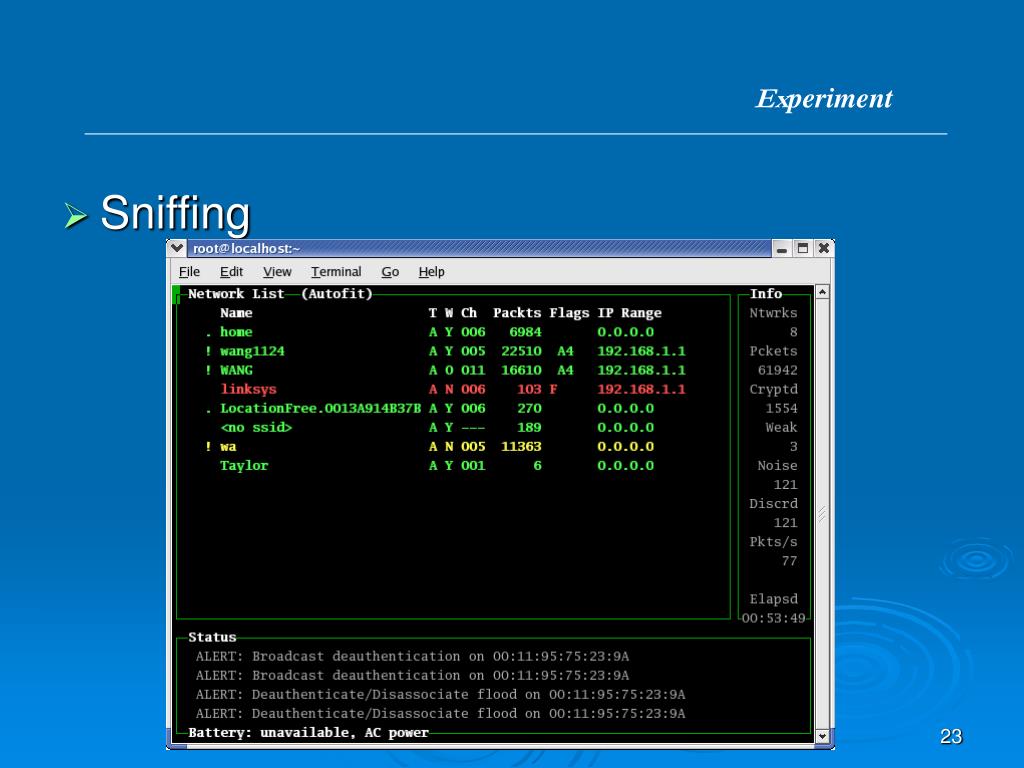Click the Pkts/s value 77
Image resolution: width=1024 pixels, height=768 pixels.
(789, 561)
